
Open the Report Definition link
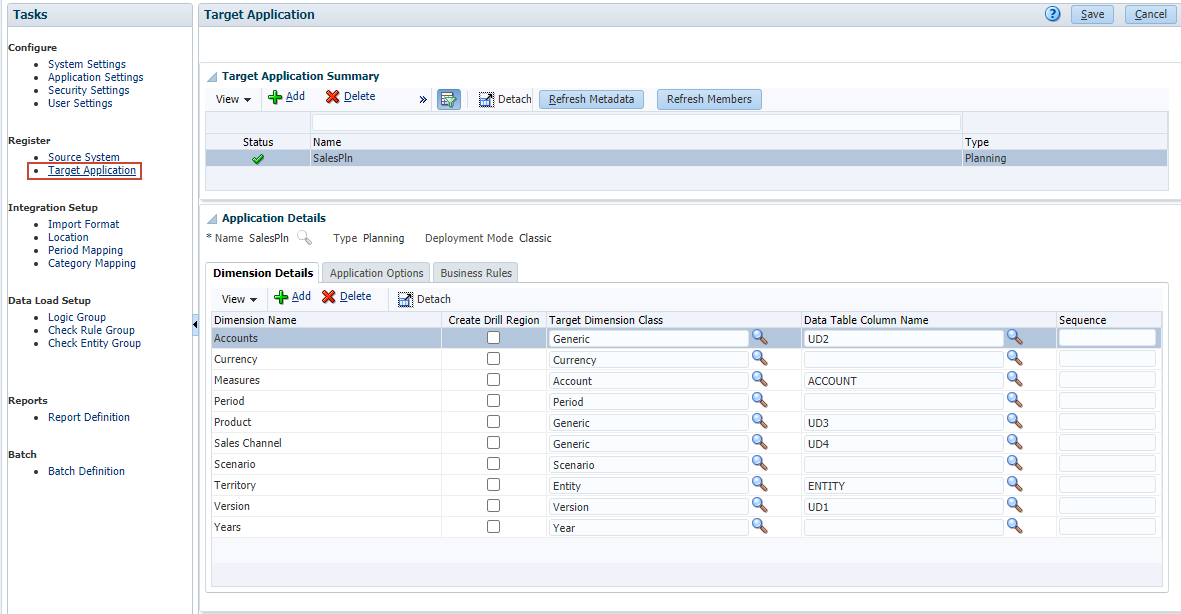pyautogui.click(x=89, y=417)
